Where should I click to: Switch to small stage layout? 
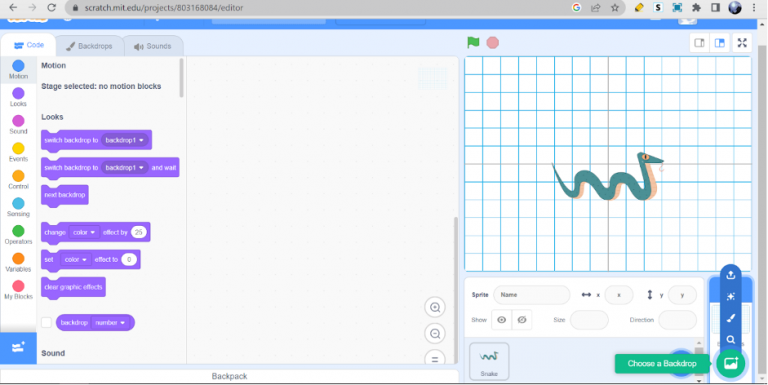699,43
